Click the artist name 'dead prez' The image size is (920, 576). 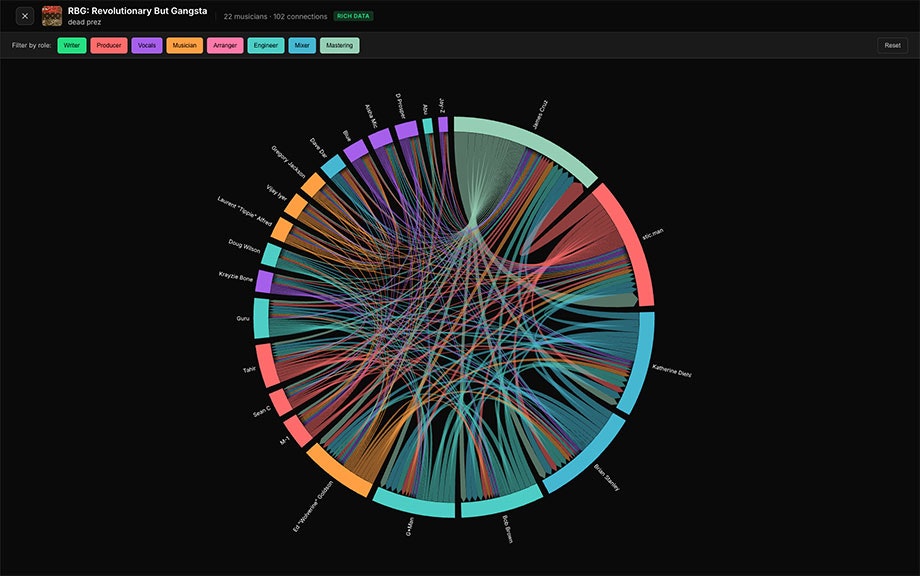pyautogui.click(x=84, y=22)
